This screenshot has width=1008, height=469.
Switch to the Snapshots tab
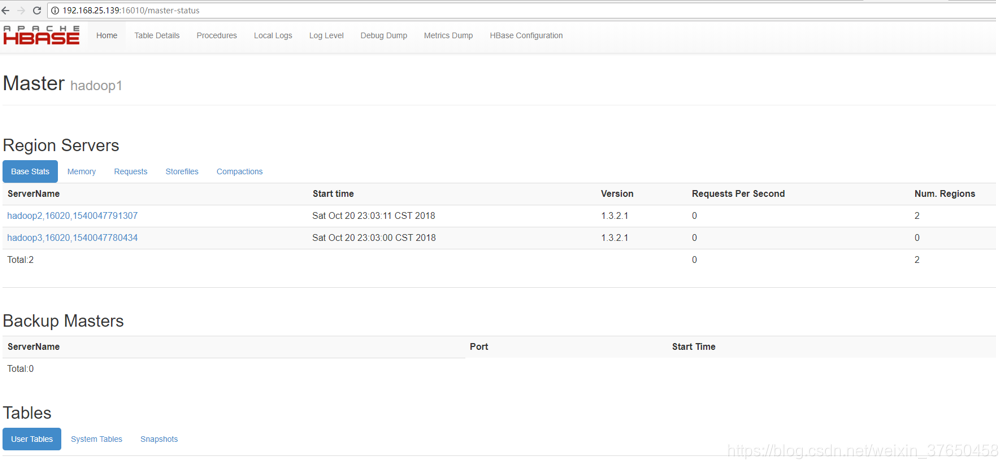point(159,439)
